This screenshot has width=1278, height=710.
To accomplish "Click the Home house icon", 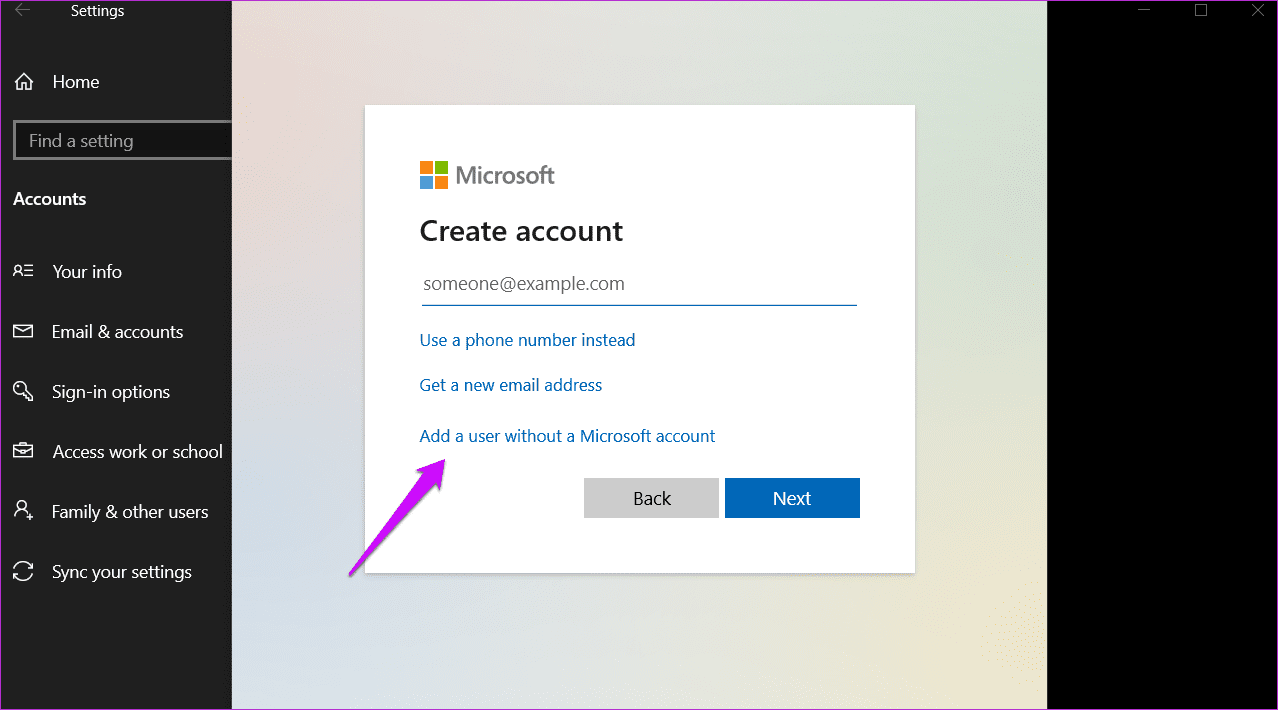I will (24, 82).
